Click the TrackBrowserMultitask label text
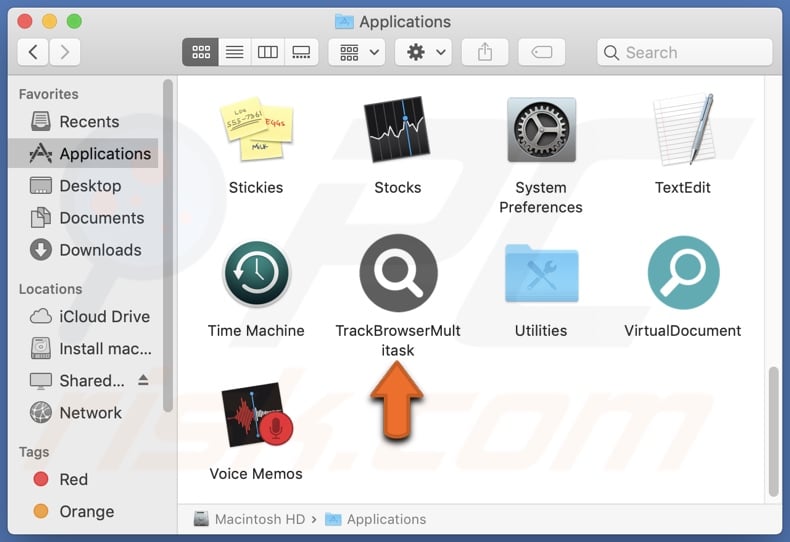 point(398,340)
